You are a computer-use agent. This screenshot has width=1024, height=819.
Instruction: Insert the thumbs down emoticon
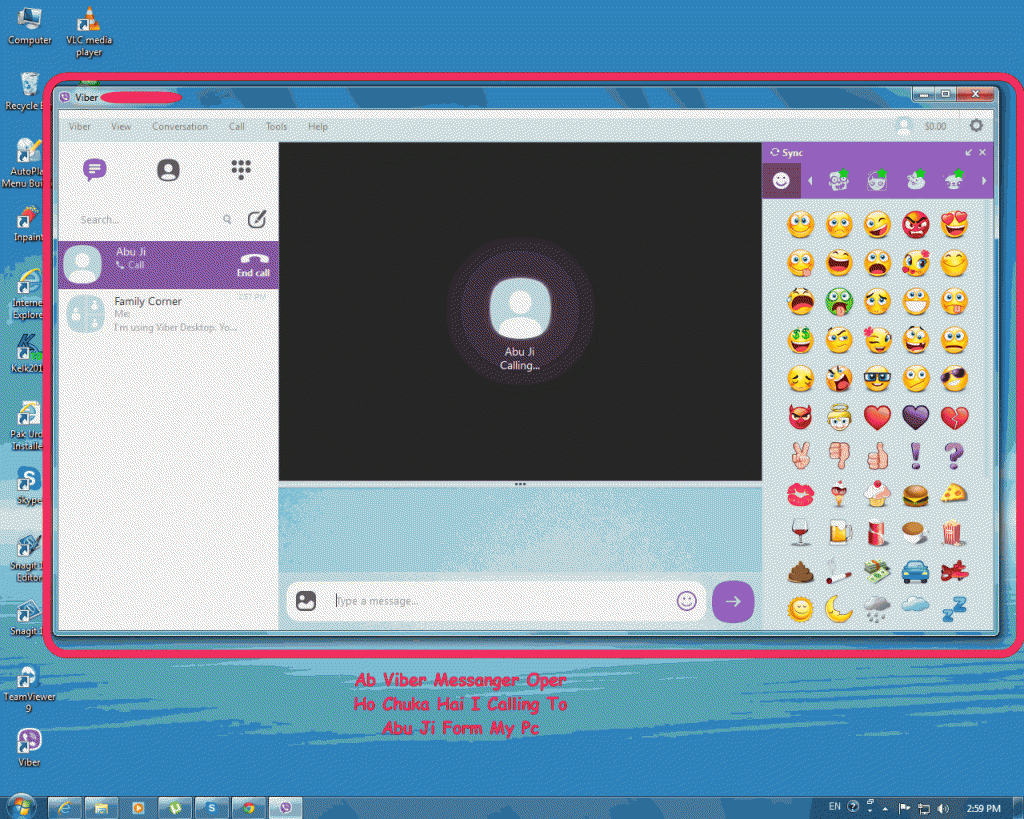pyautogui.click(x=839, y=456)
